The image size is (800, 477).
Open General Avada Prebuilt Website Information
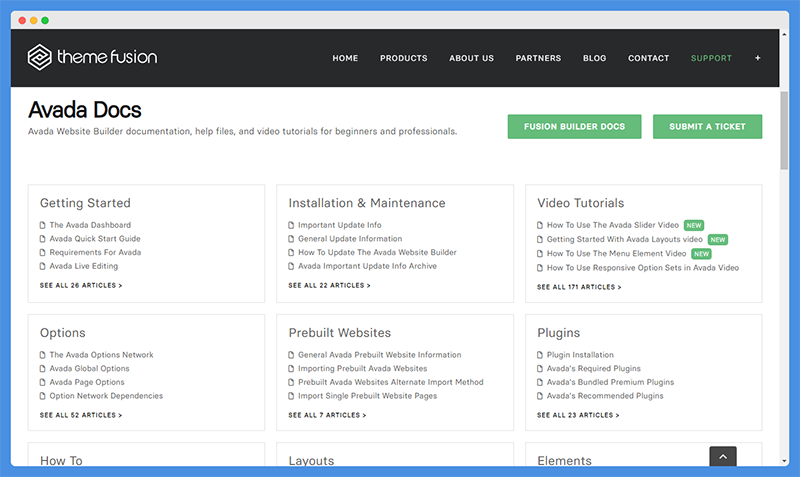click(380, 355)
